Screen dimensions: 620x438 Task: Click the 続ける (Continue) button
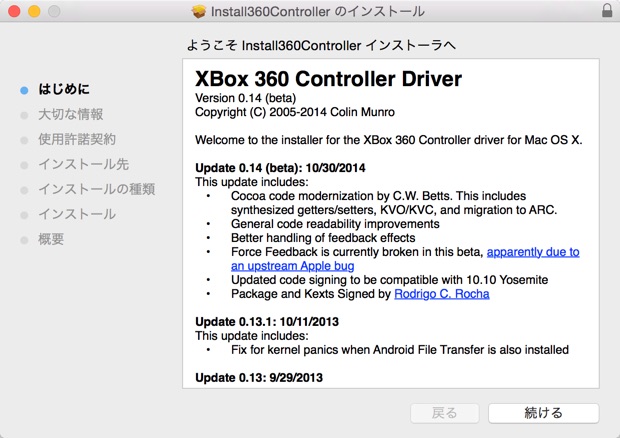point(543,413)
